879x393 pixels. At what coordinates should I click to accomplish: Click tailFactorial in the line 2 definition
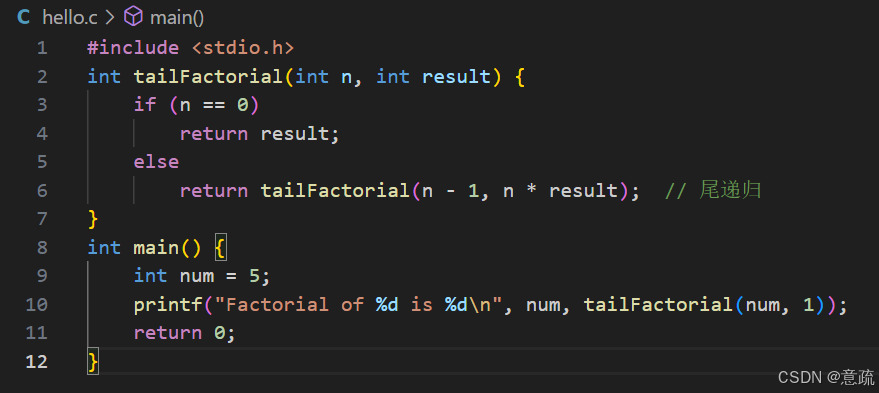pyautogui.click(x=208, y=76)
